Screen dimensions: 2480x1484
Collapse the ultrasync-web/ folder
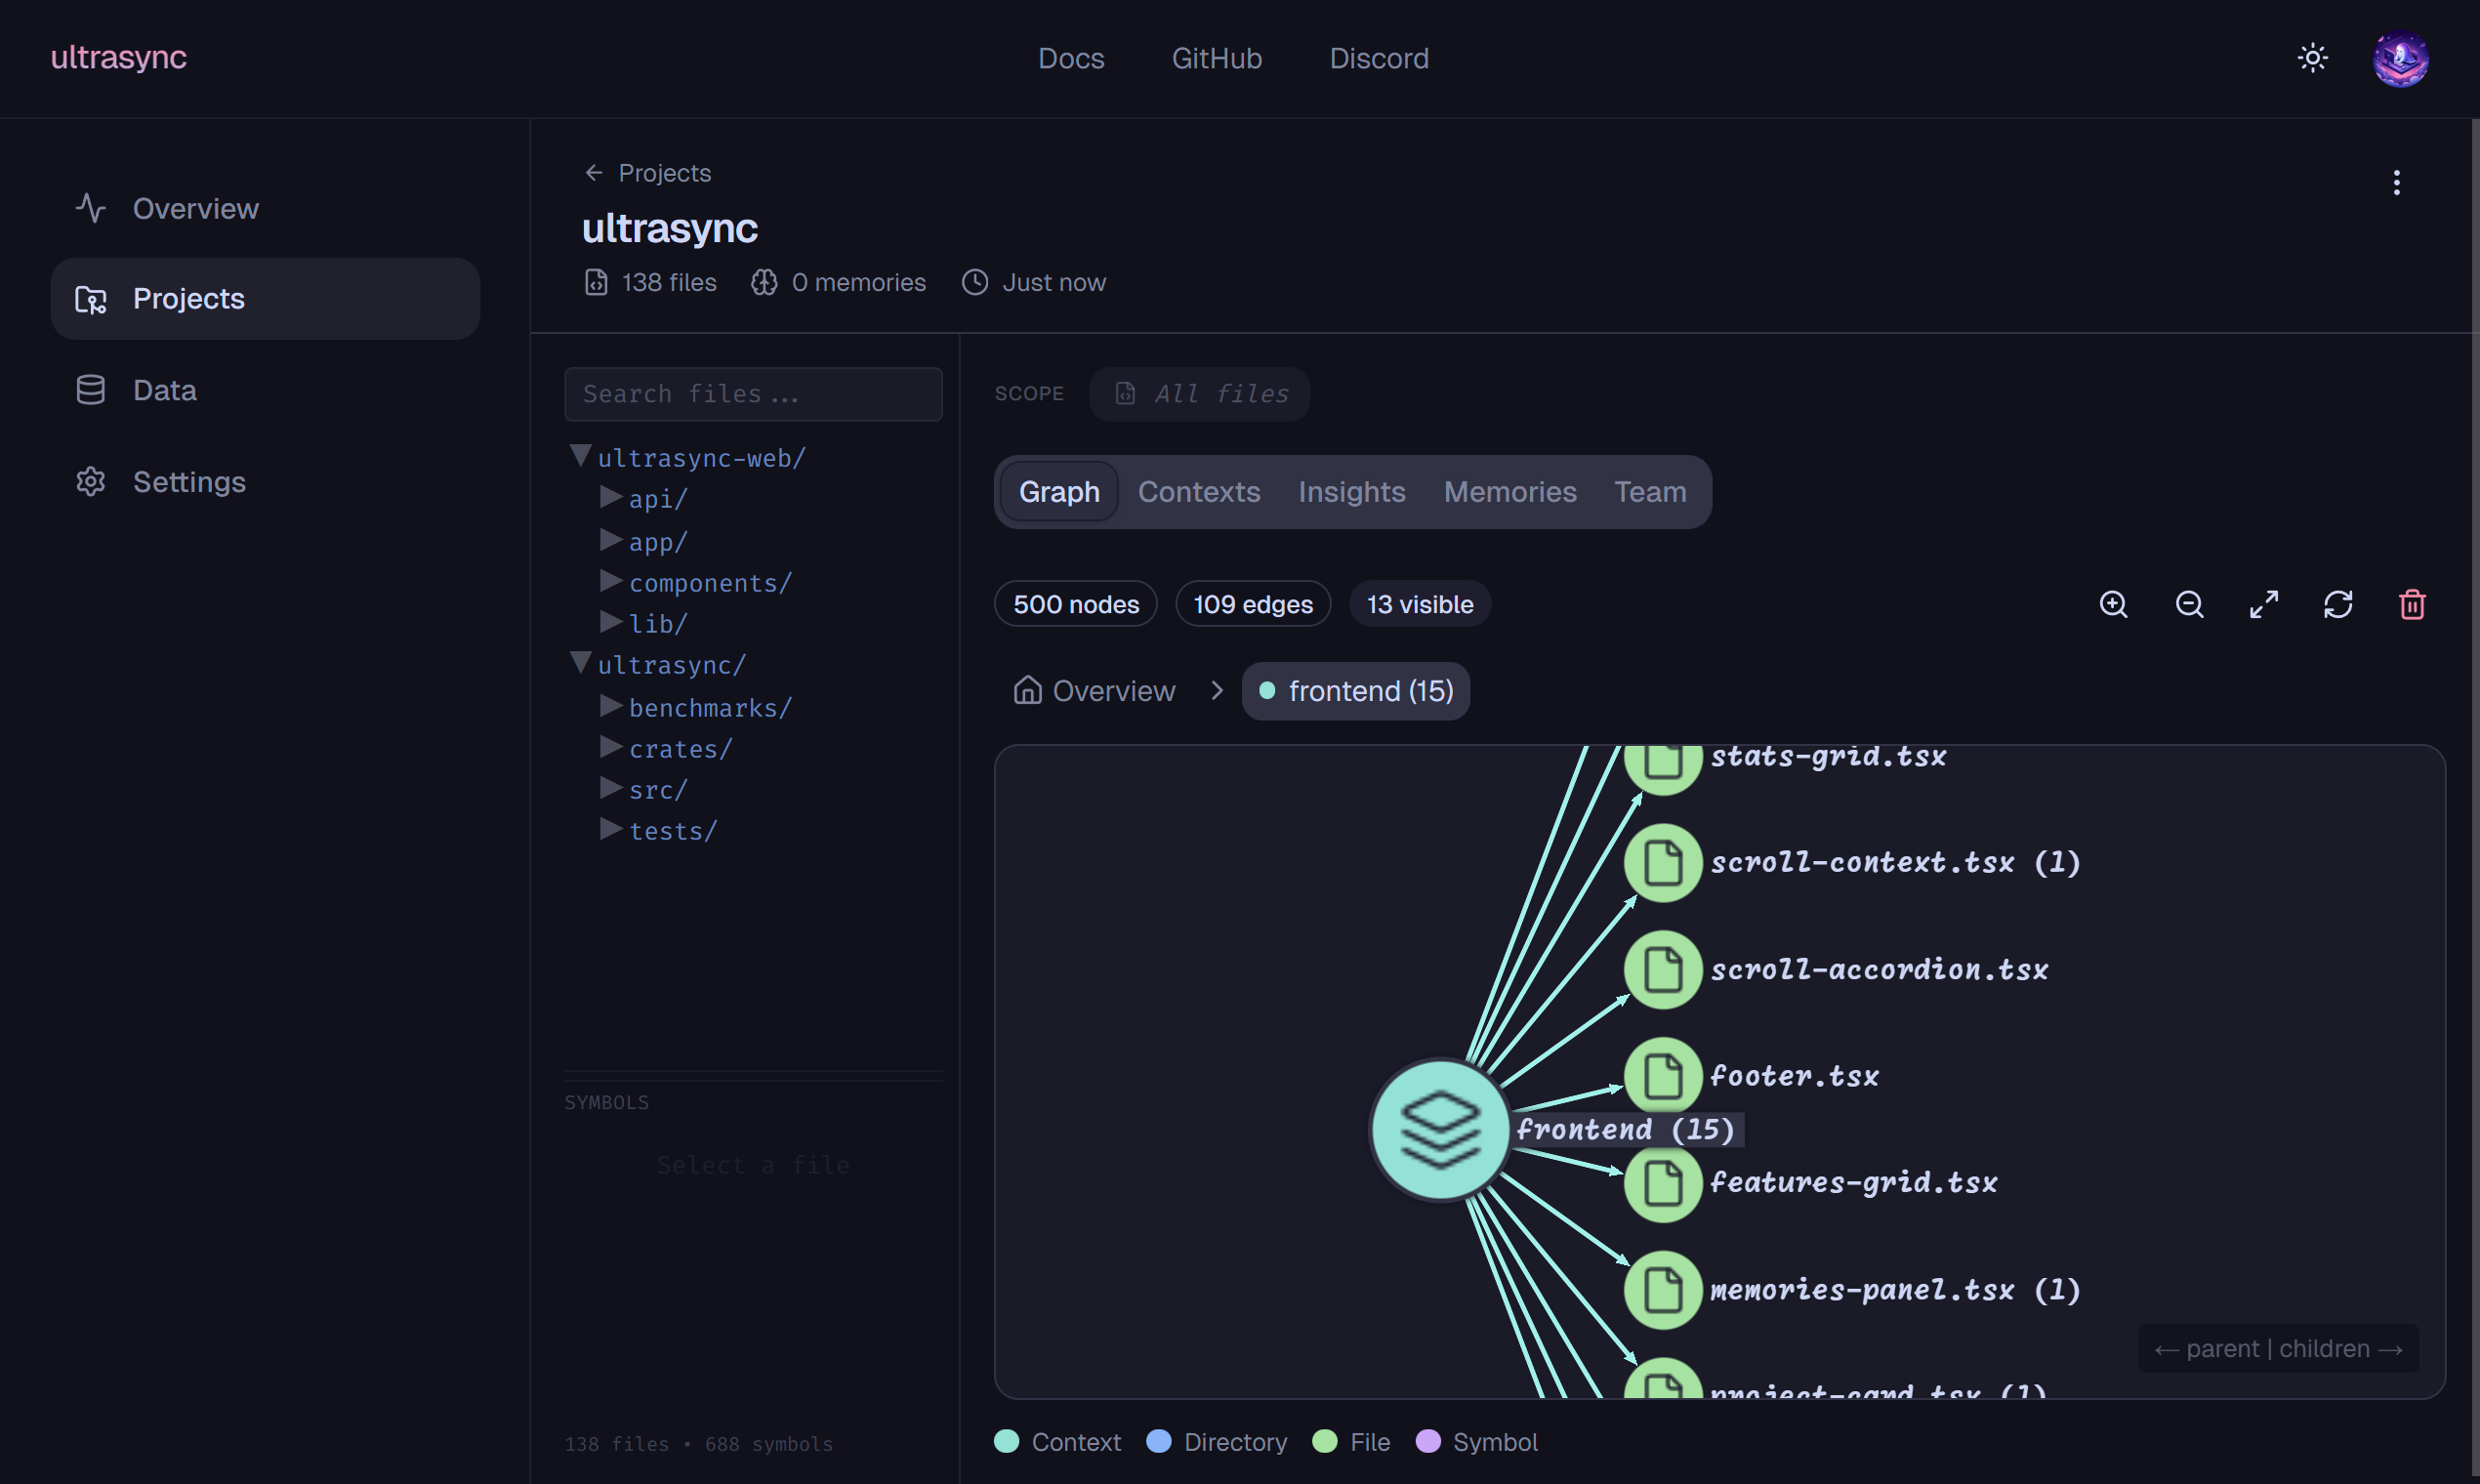(x=580, y=456)
